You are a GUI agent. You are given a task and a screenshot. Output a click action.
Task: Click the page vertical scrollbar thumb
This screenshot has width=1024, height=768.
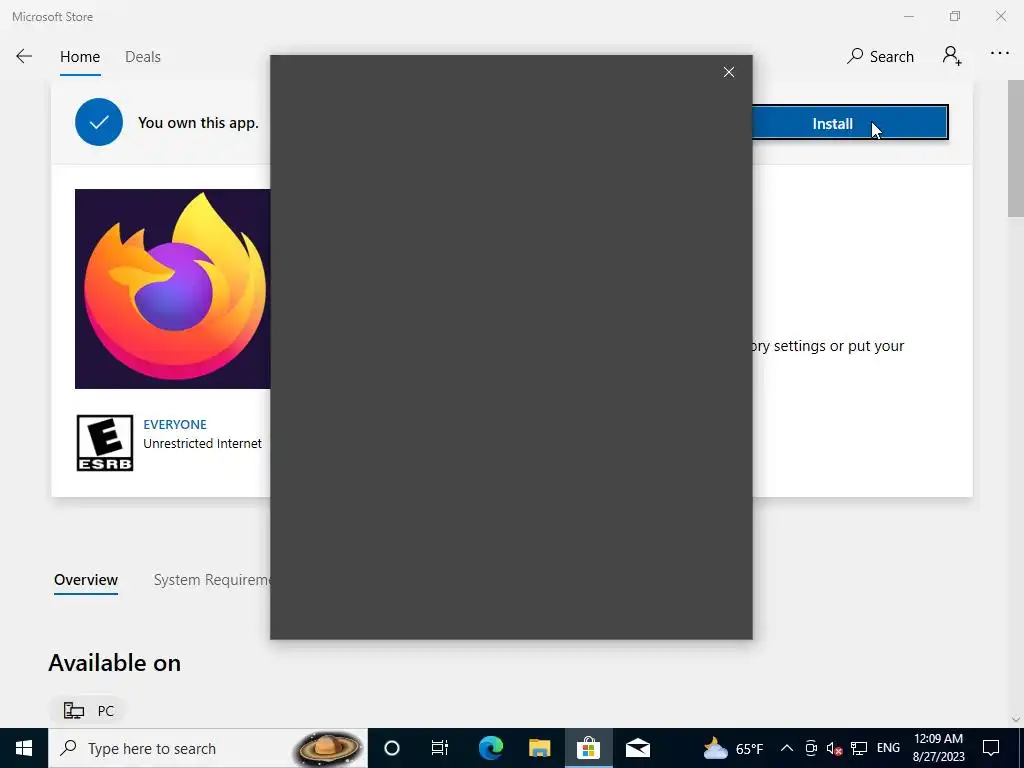(1016, 148)
